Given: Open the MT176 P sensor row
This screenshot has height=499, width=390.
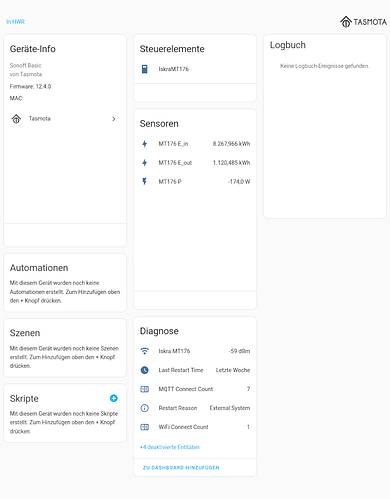Looking at the screenshot, I should click(x=195, y=182).
